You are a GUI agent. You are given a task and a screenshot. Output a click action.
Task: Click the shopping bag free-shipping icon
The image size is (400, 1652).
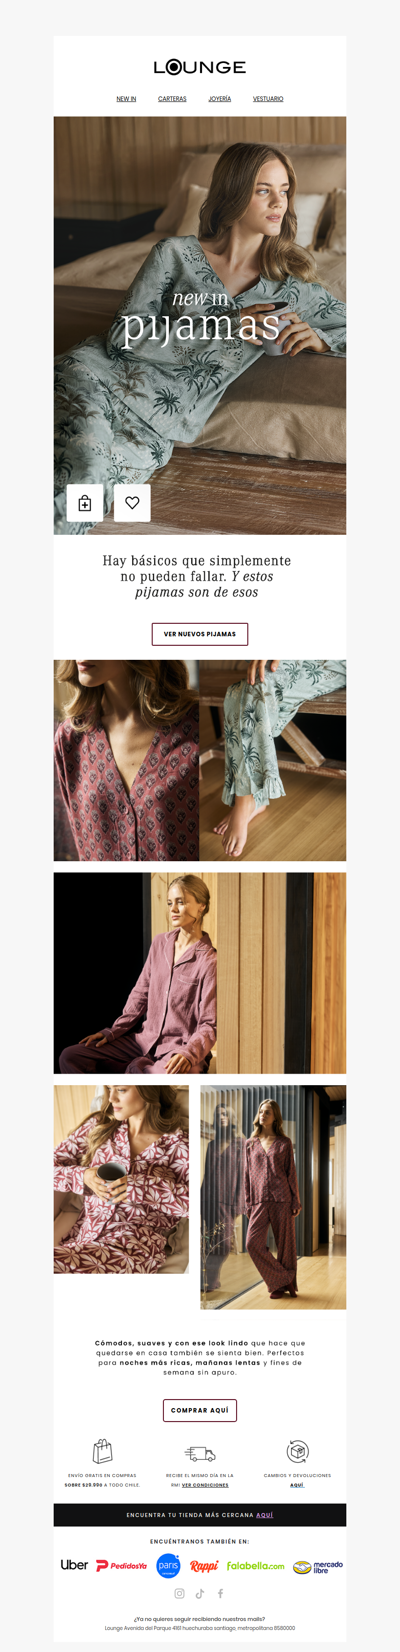coord(102,1451)
